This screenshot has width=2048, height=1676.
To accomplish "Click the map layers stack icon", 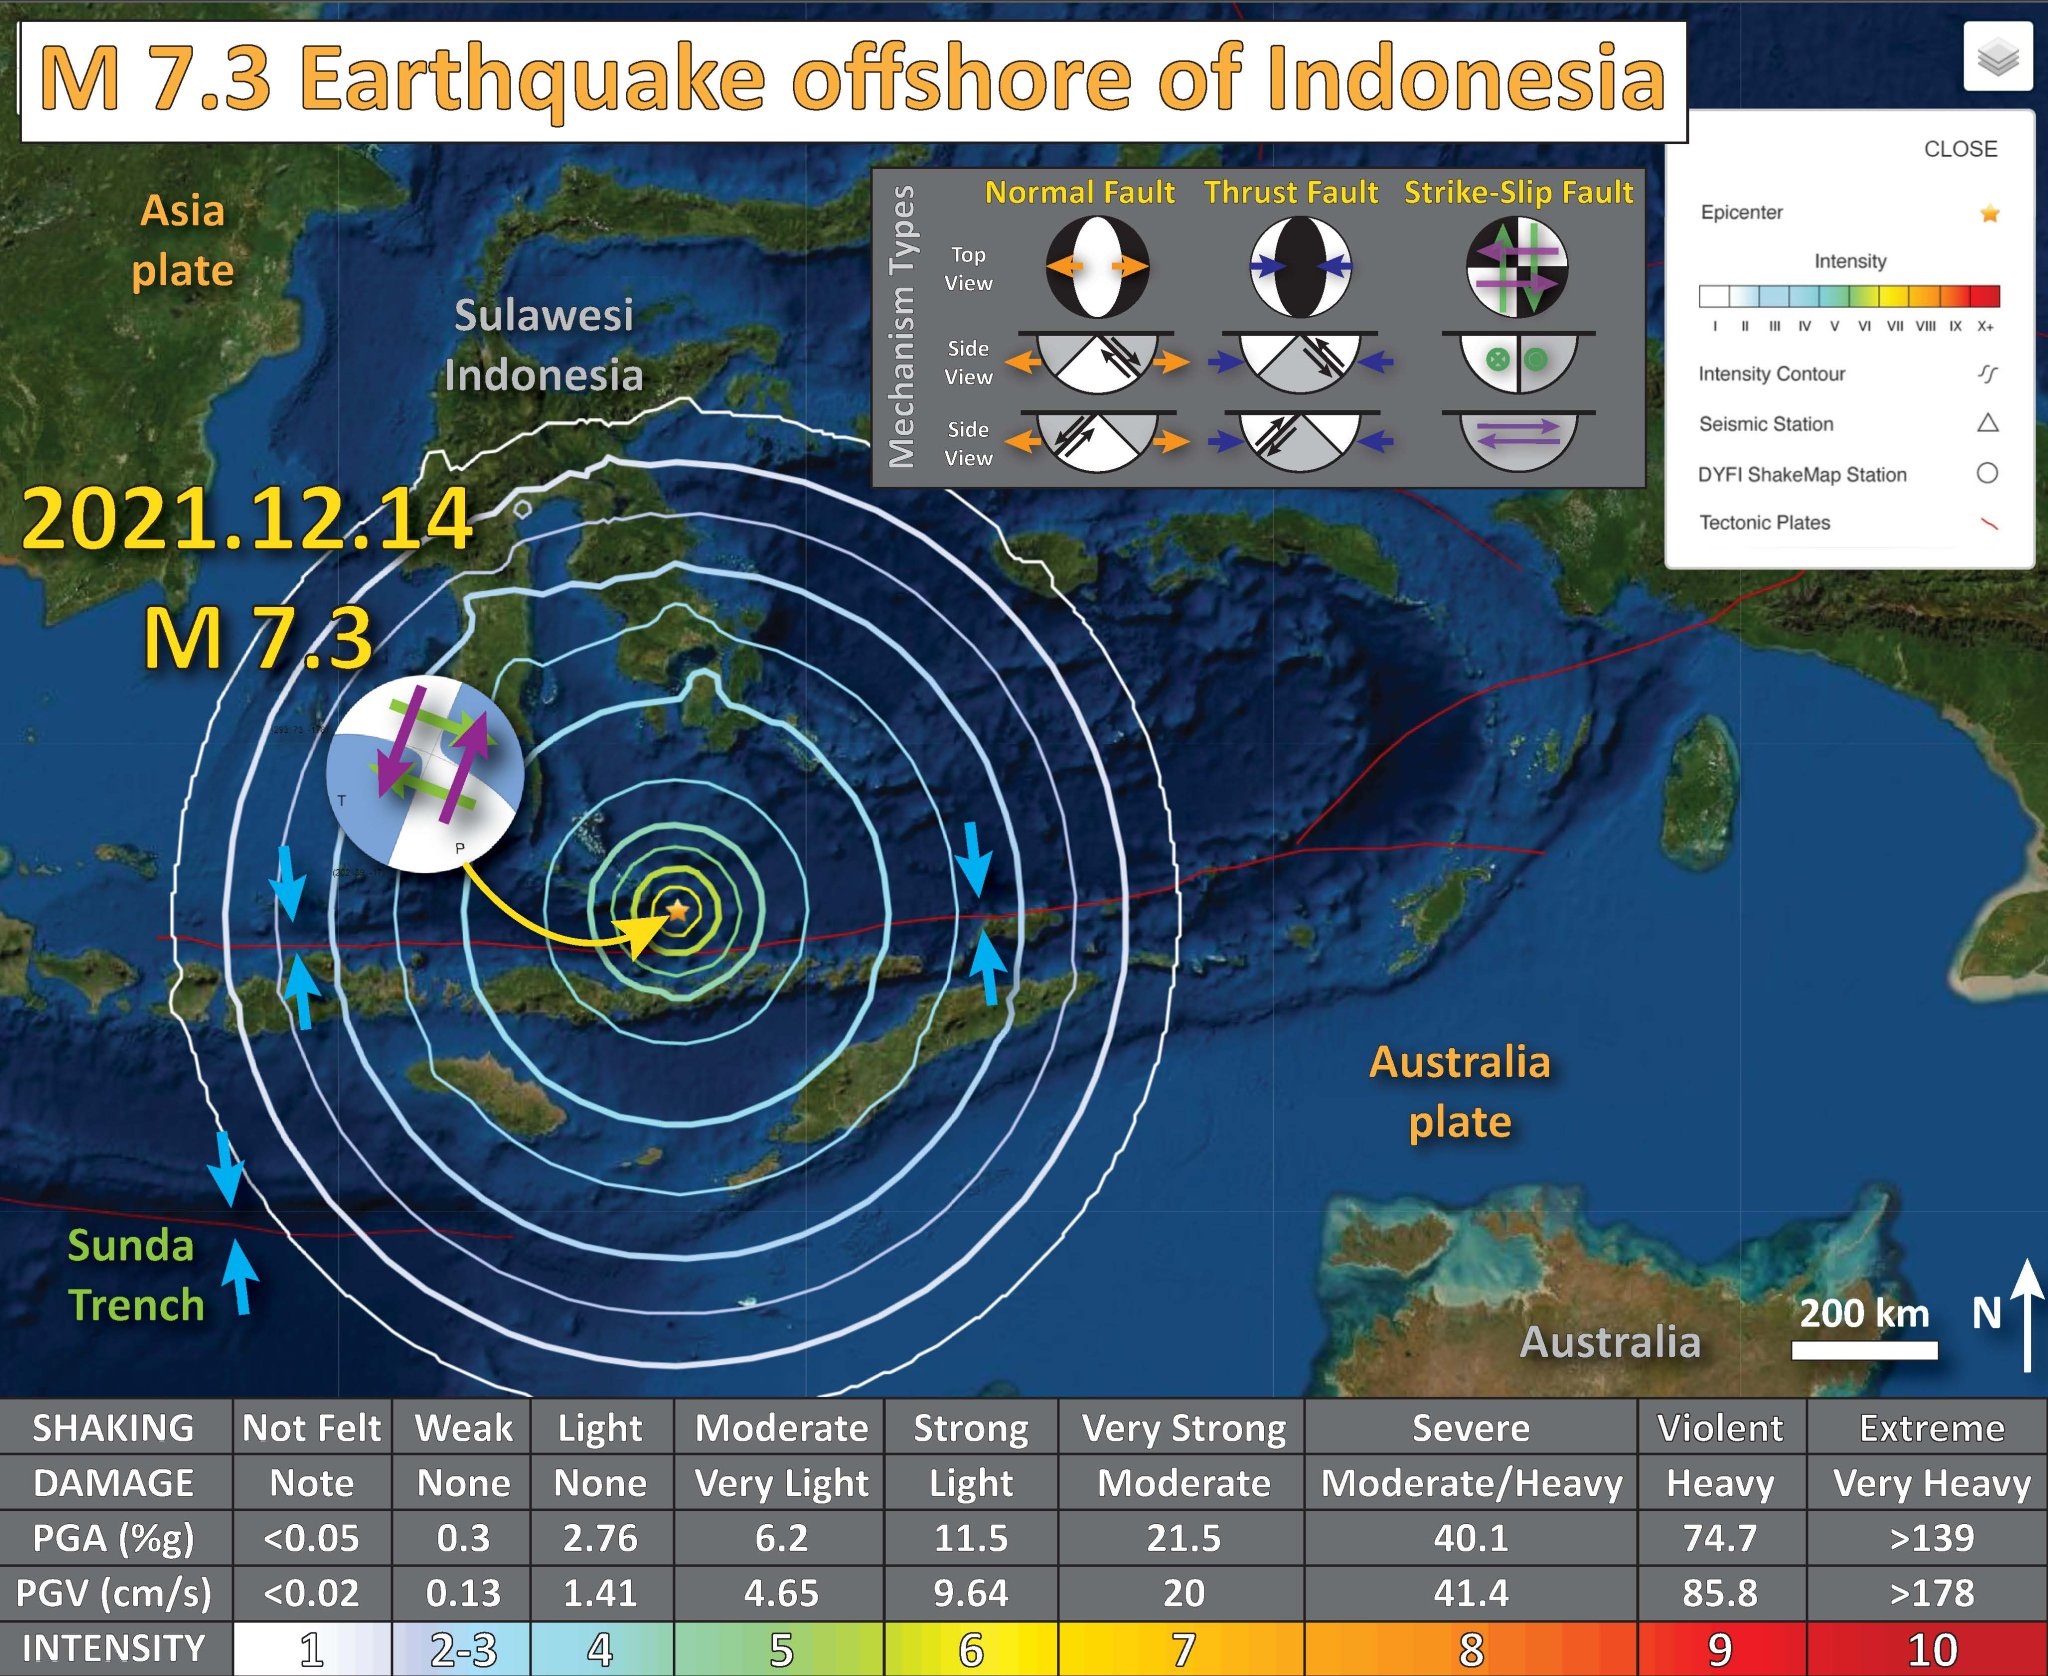I will click(x=1997, y=58).
